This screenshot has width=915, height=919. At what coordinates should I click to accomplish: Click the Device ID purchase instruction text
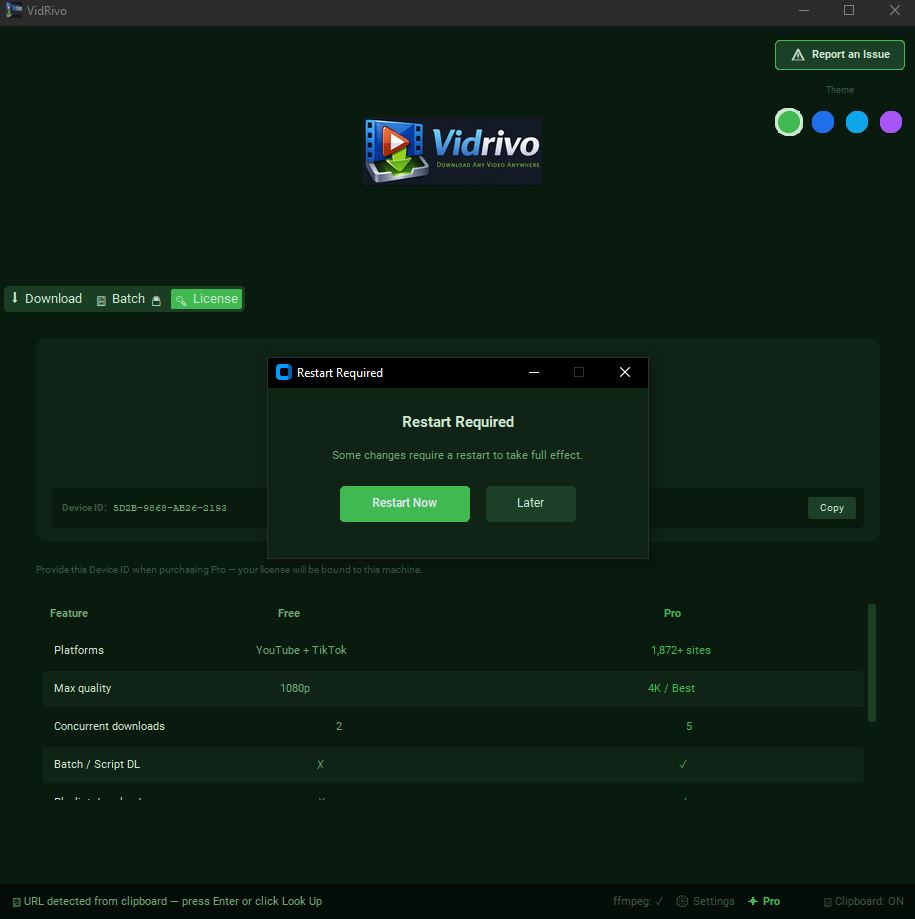click(x=229, y=570)
